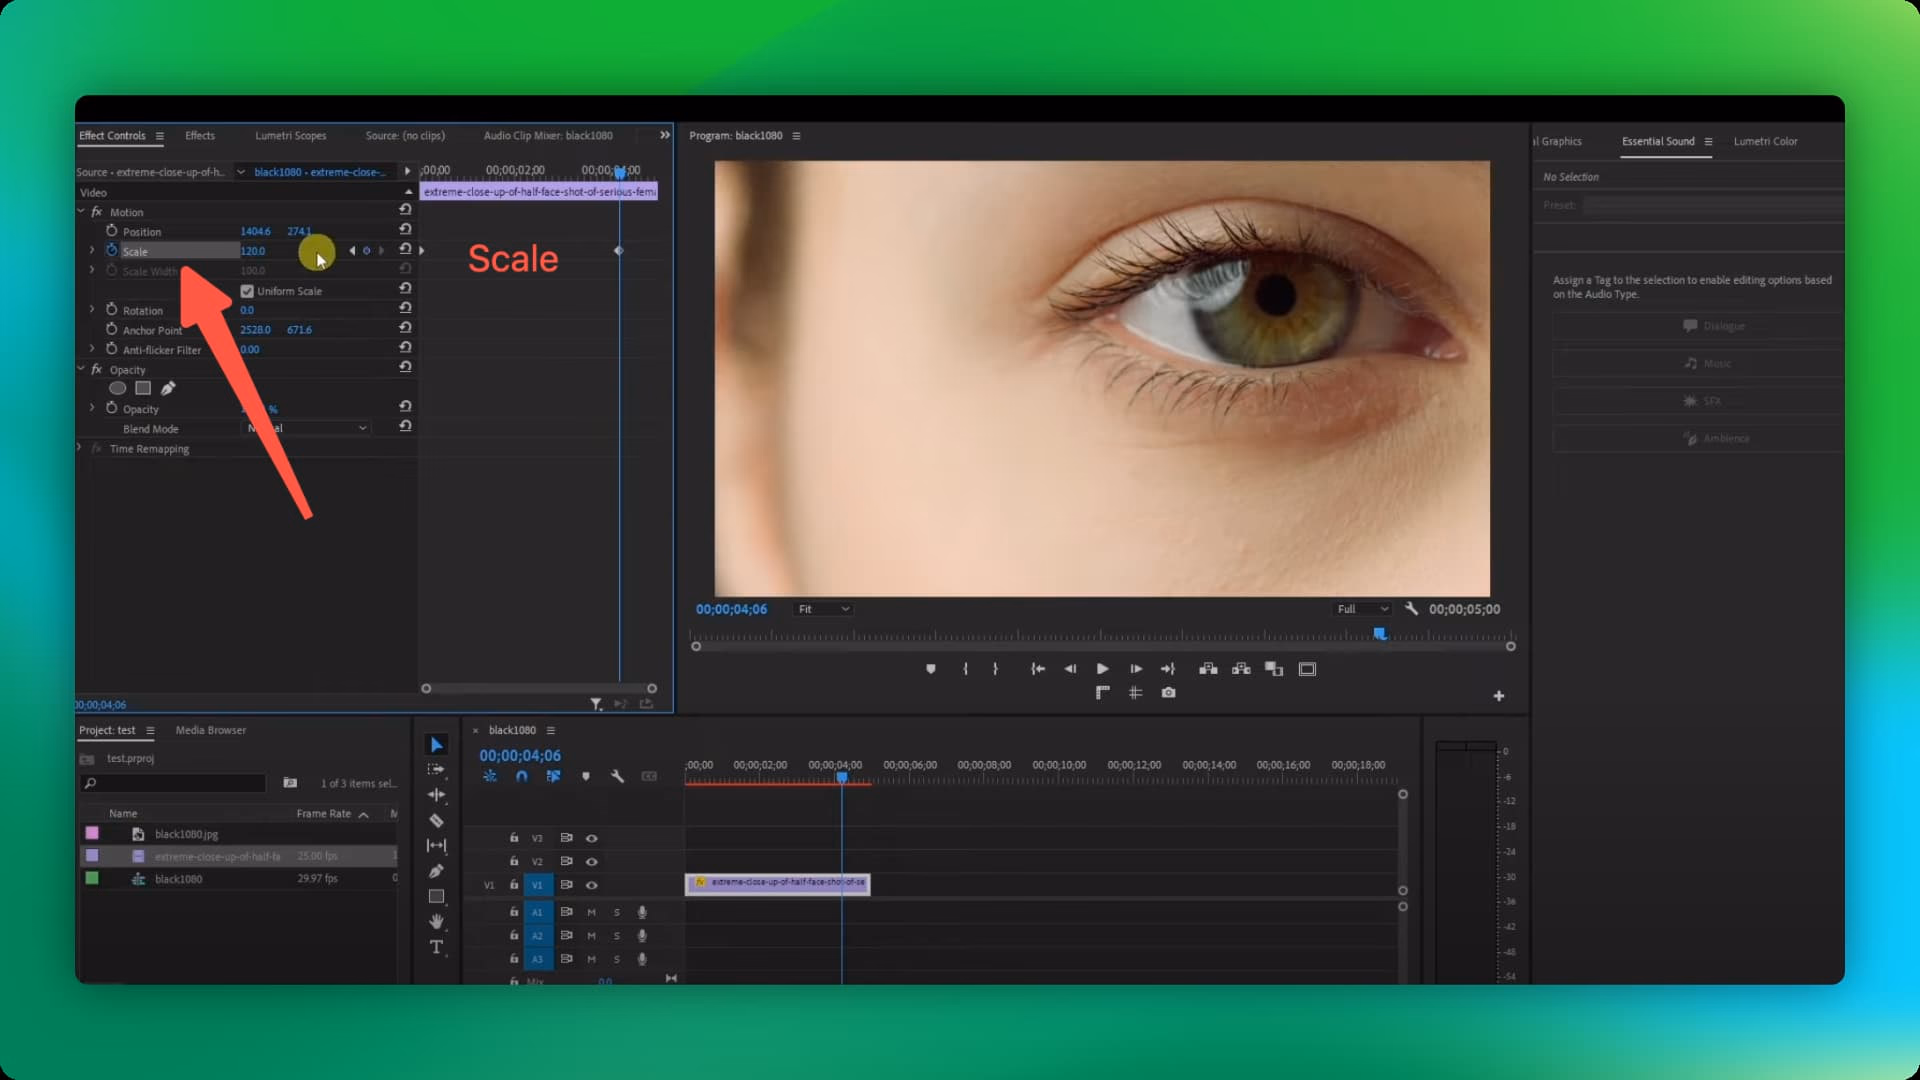Mute audio track A1
This screenshot has height=1080, width=1920.
click(591, 912)
